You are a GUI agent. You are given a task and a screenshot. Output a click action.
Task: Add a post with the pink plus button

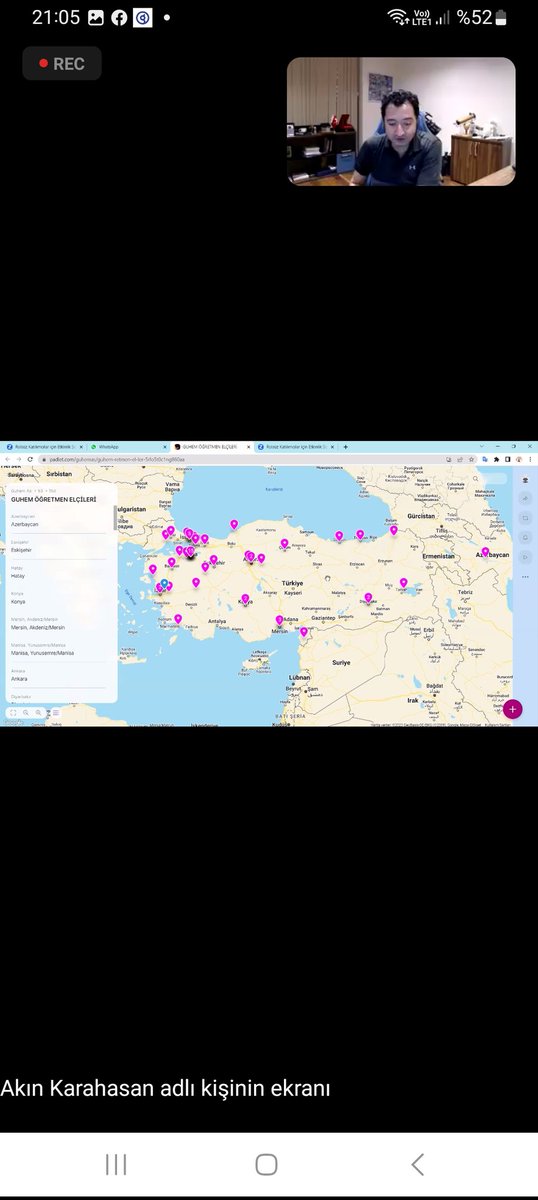(513, 709)
